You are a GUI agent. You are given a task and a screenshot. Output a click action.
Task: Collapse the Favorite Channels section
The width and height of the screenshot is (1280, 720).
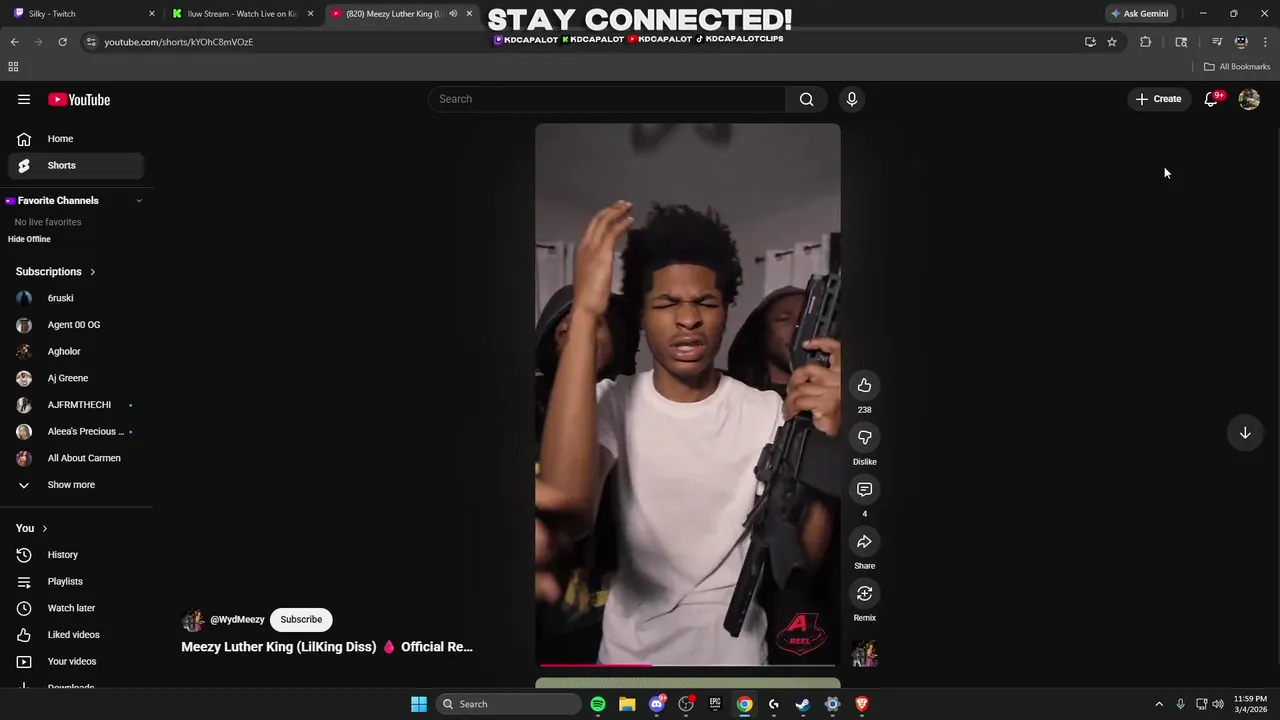[x=139, y=201]
